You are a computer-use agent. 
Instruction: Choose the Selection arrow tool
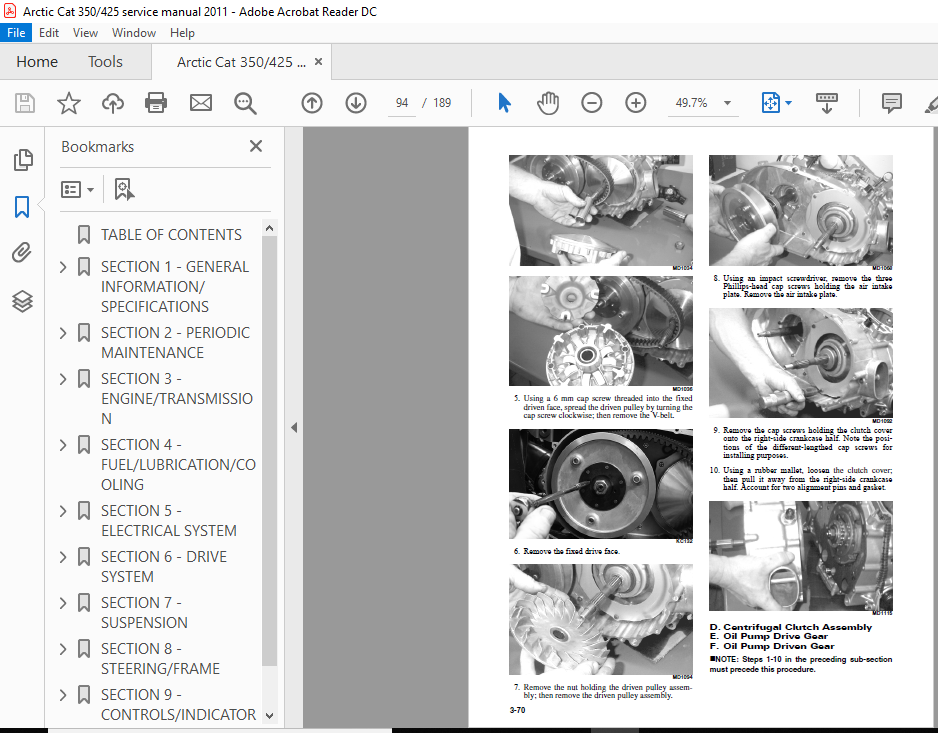pos(504,103)
